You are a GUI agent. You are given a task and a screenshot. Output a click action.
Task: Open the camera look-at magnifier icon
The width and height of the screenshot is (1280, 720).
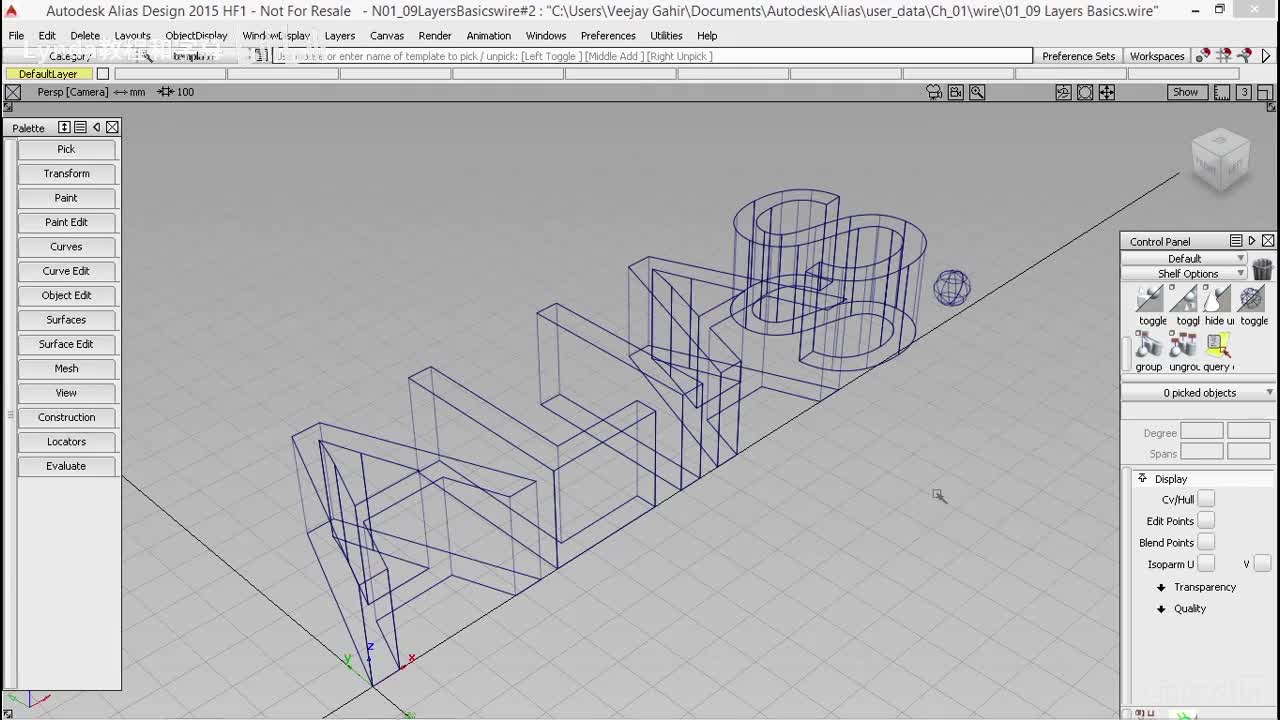click(x=977, y=92)
